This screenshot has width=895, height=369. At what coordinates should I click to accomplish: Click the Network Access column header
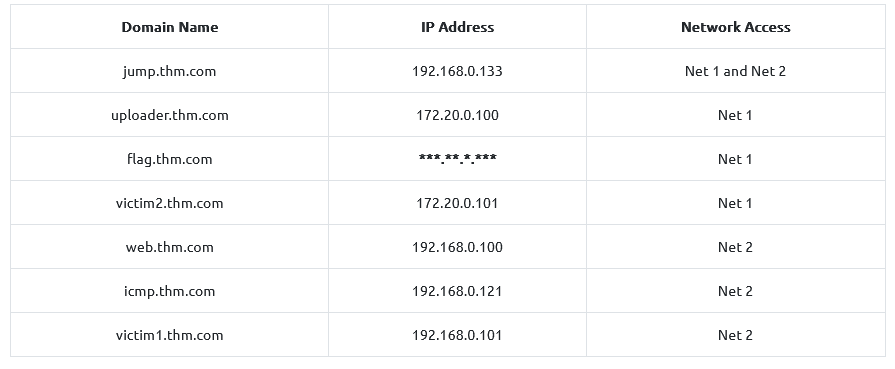pos(736,27)
